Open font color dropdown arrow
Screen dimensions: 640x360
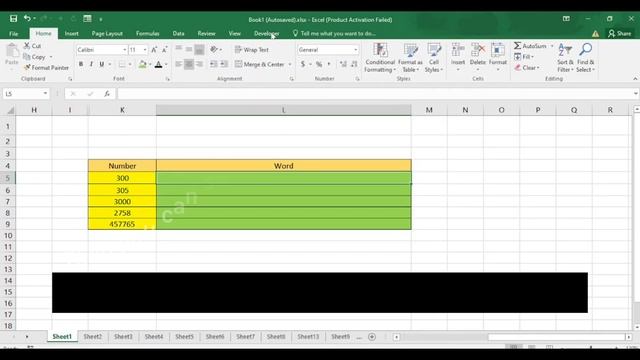167,64
